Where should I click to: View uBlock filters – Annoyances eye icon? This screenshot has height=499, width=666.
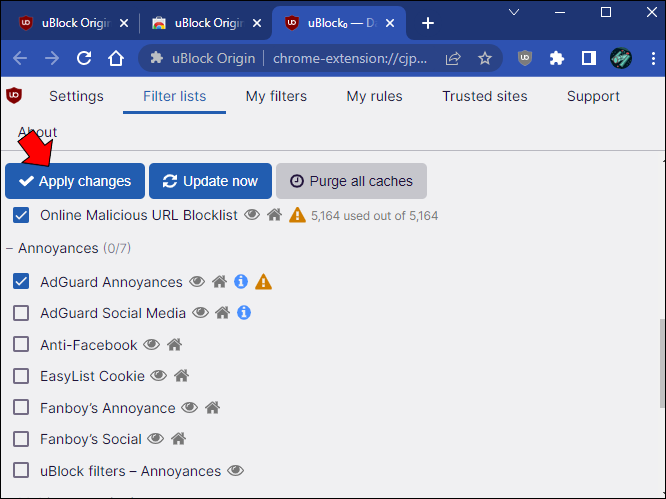click(x=236, y=471)
